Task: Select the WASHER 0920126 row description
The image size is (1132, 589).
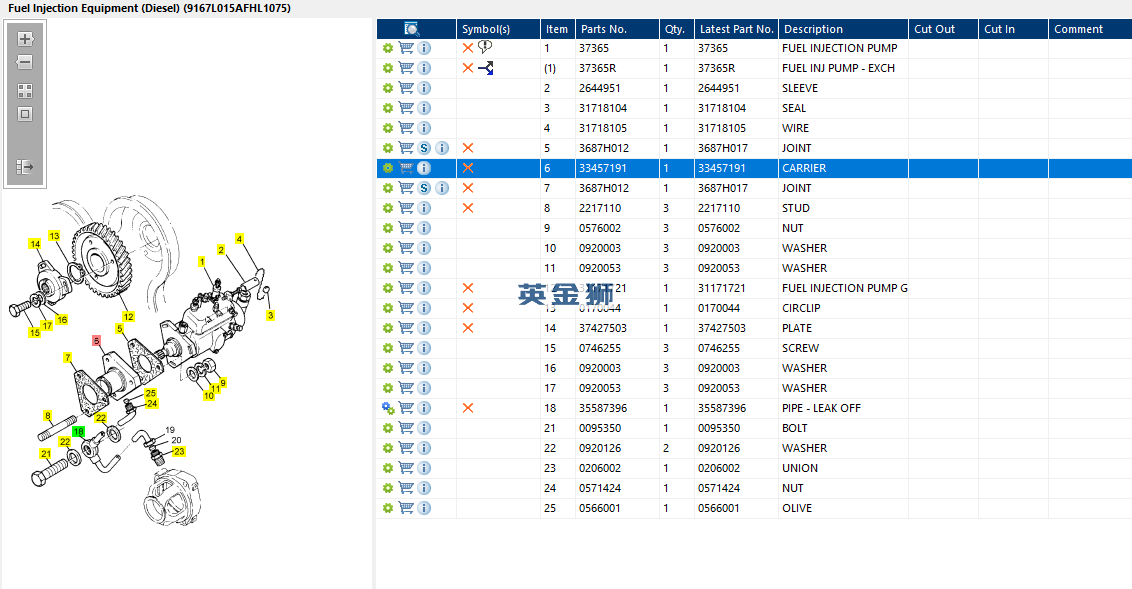Action: click(x=804, y=448)
